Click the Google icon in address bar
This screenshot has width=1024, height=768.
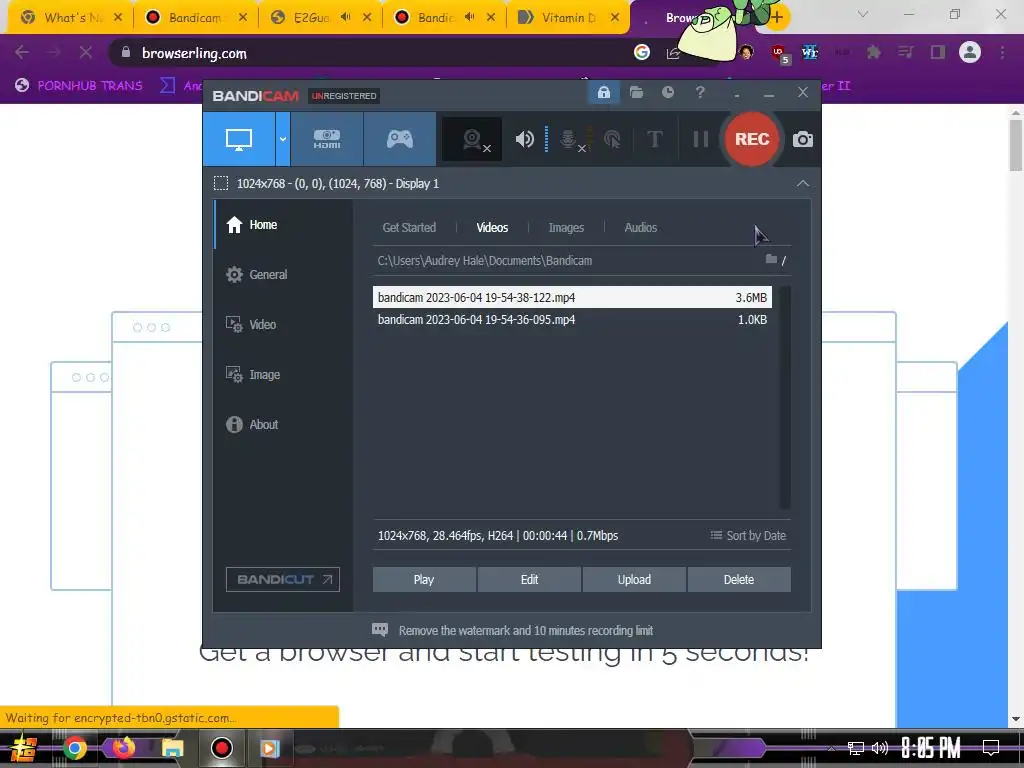[x=642, y=52]
